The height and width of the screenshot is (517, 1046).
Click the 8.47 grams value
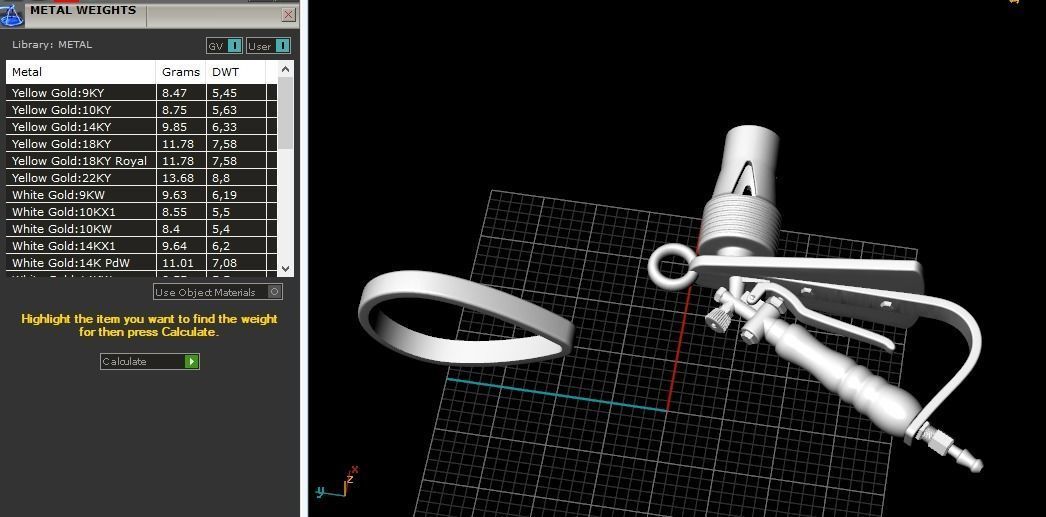[x=174, y=93]
